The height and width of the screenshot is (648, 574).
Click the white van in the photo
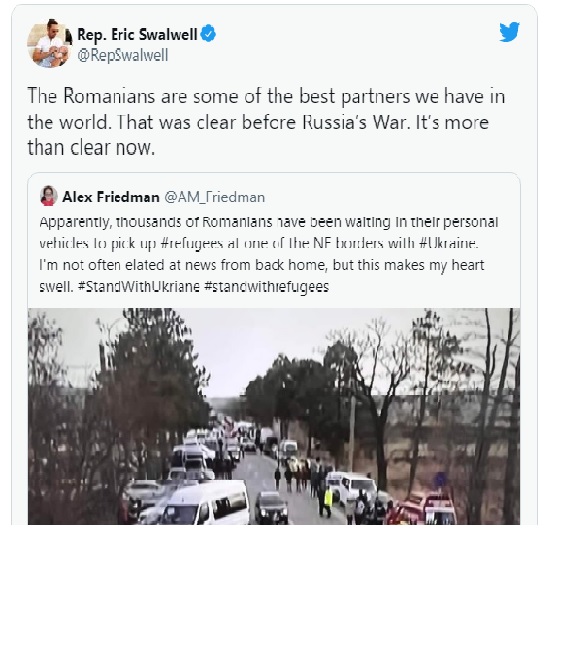click(205, 503)
